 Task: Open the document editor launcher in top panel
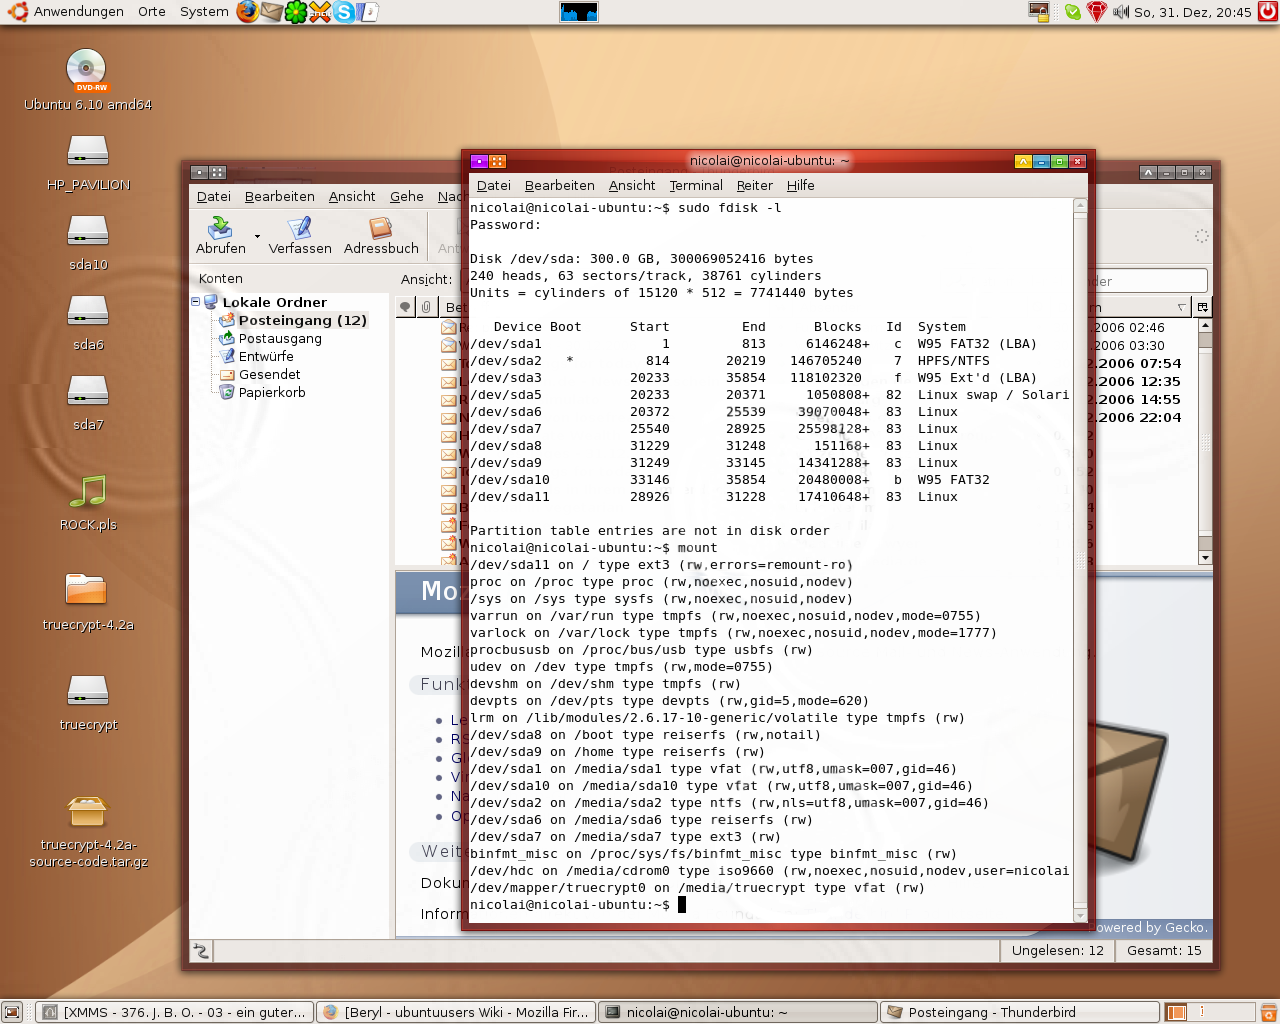coord(368,12)
